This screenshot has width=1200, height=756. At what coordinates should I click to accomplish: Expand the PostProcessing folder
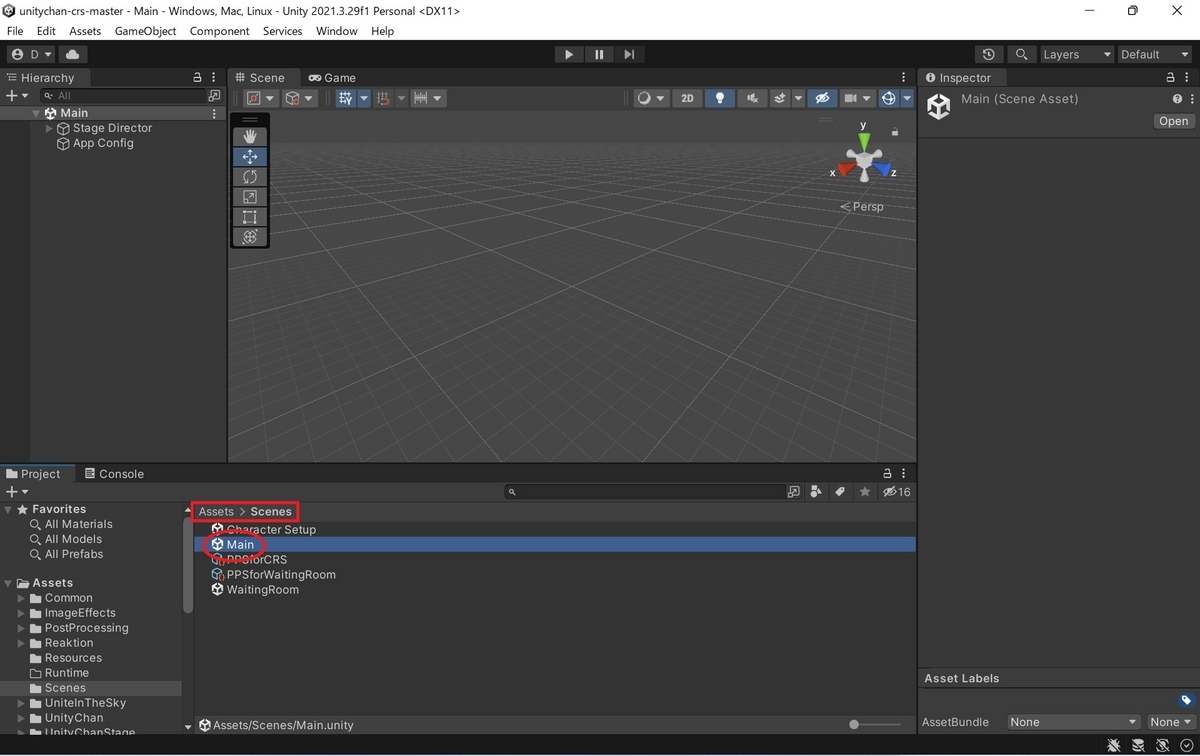click(21, 628)
